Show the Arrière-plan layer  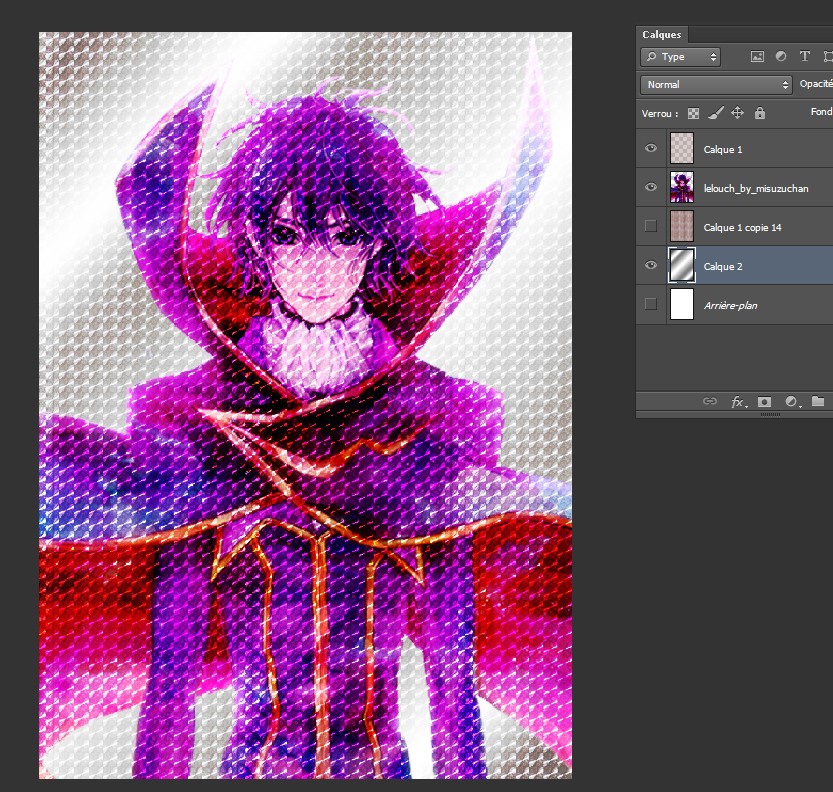coord(651,304)
